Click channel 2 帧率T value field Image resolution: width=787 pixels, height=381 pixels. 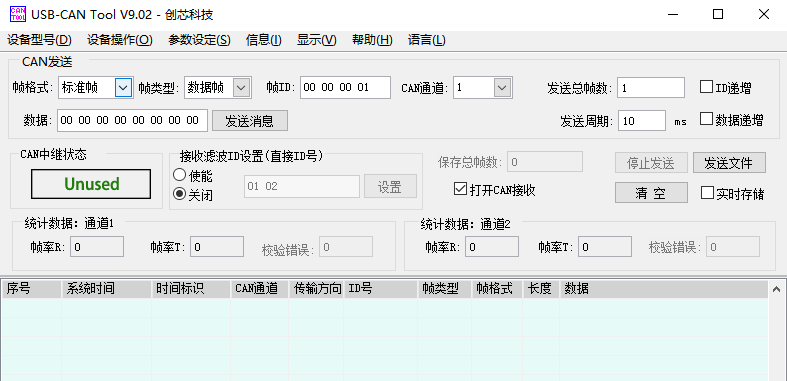pos(605,246)
